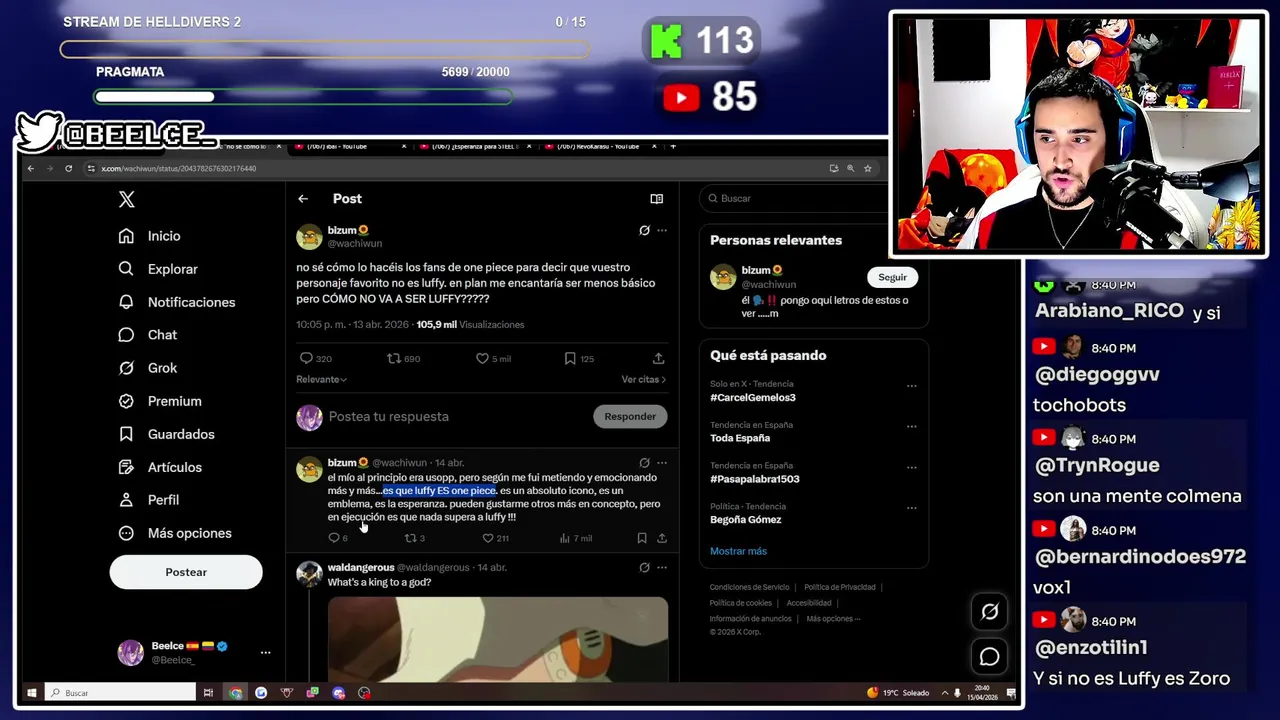This screenshot has height=720, width=1280.
Task: Click Grok icon on waldangerous post
Action: (644, 567)
